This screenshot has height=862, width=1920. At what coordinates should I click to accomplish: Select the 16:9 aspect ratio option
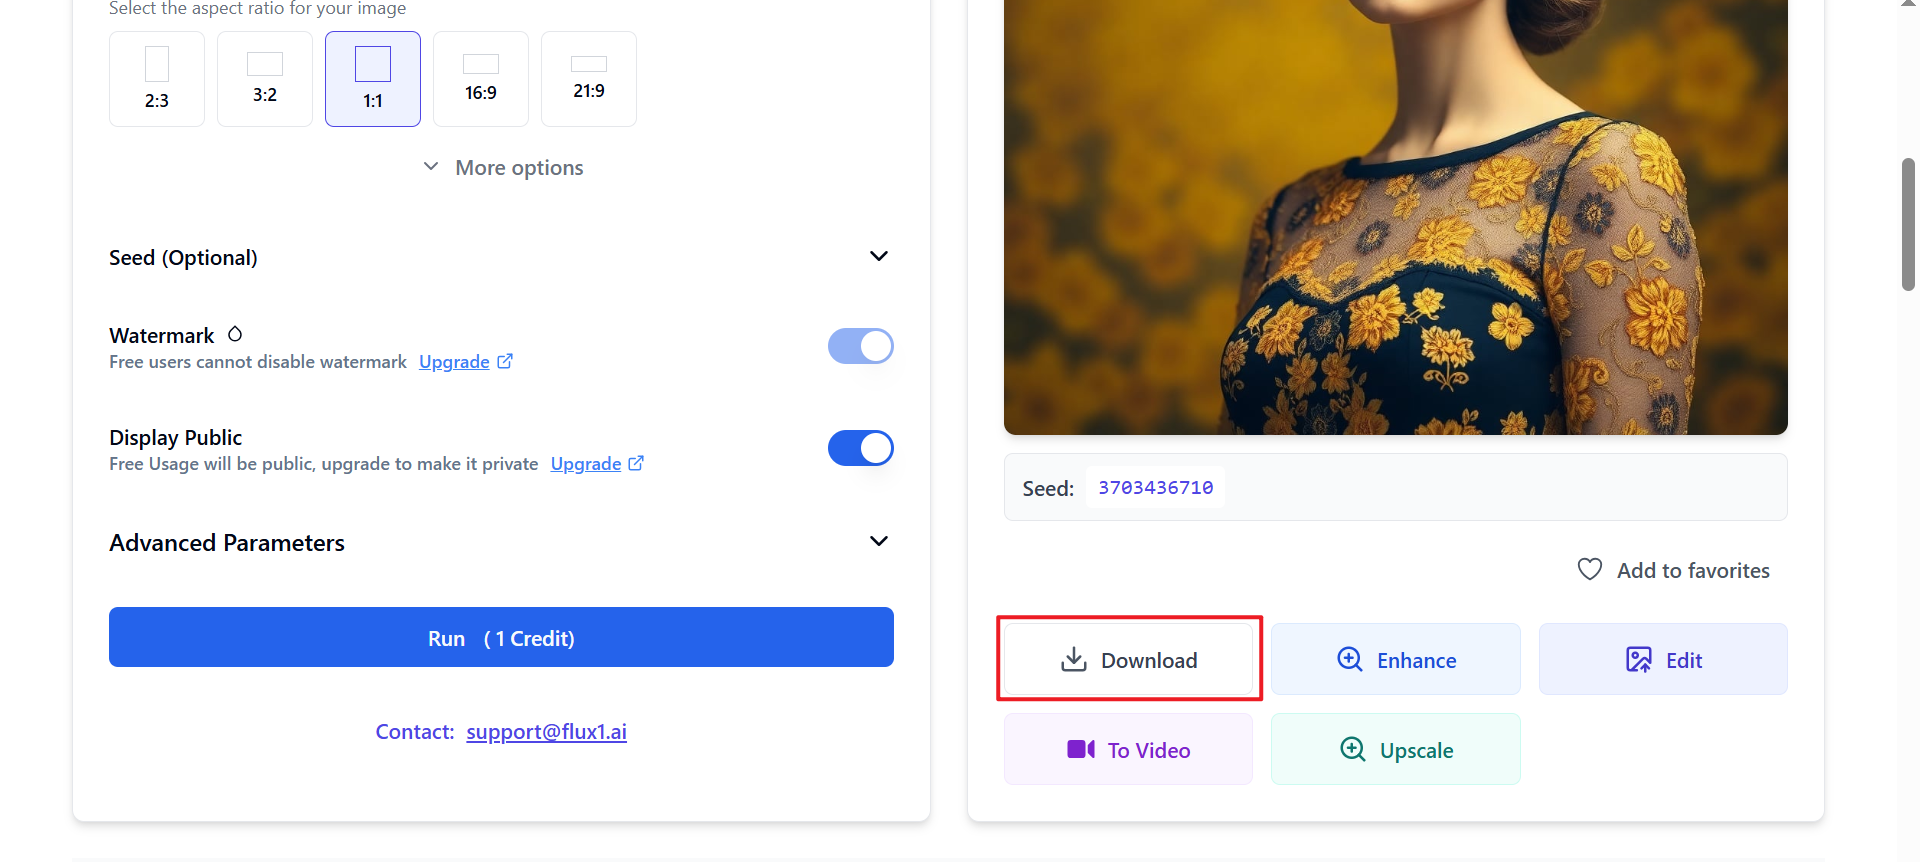click(x=481, y=79)
